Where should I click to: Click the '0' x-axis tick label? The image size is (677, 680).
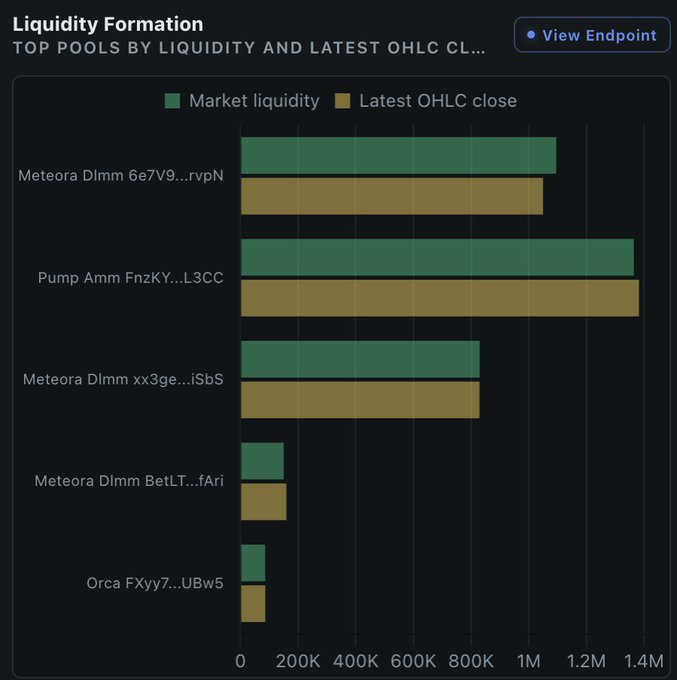[x=240, y=661]
